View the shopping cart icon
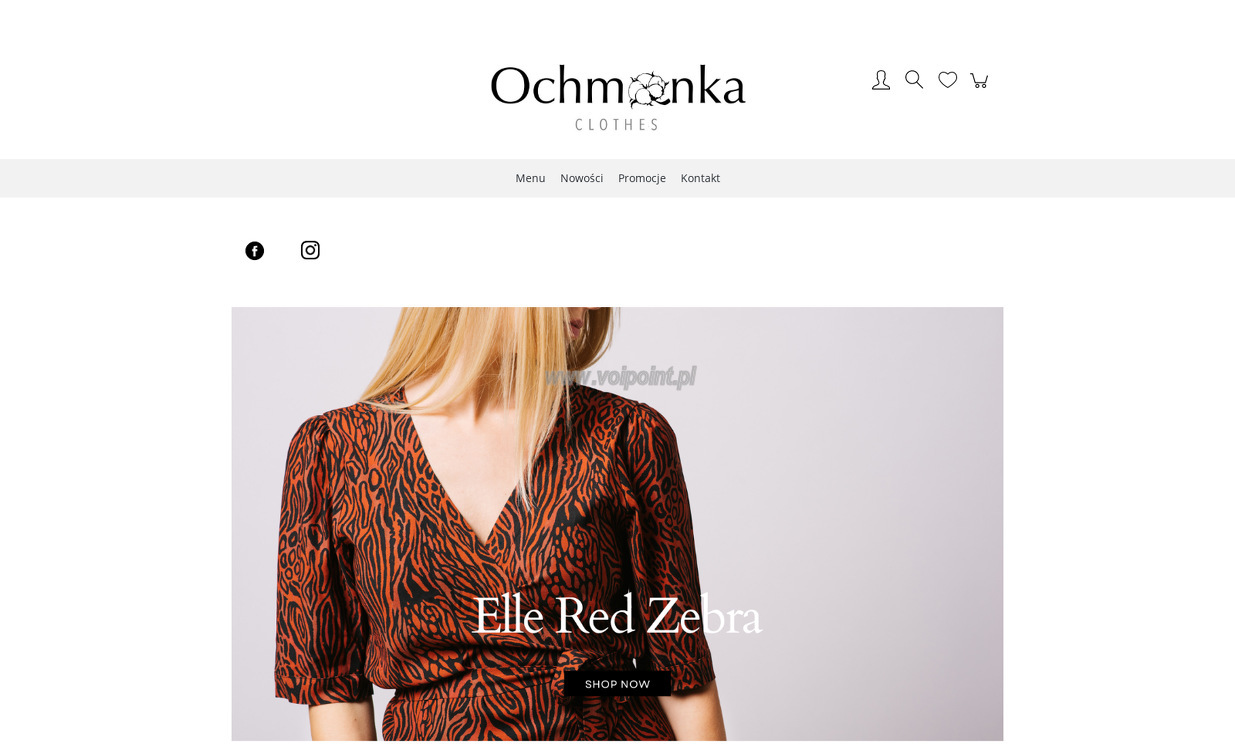 pos(980,80)
